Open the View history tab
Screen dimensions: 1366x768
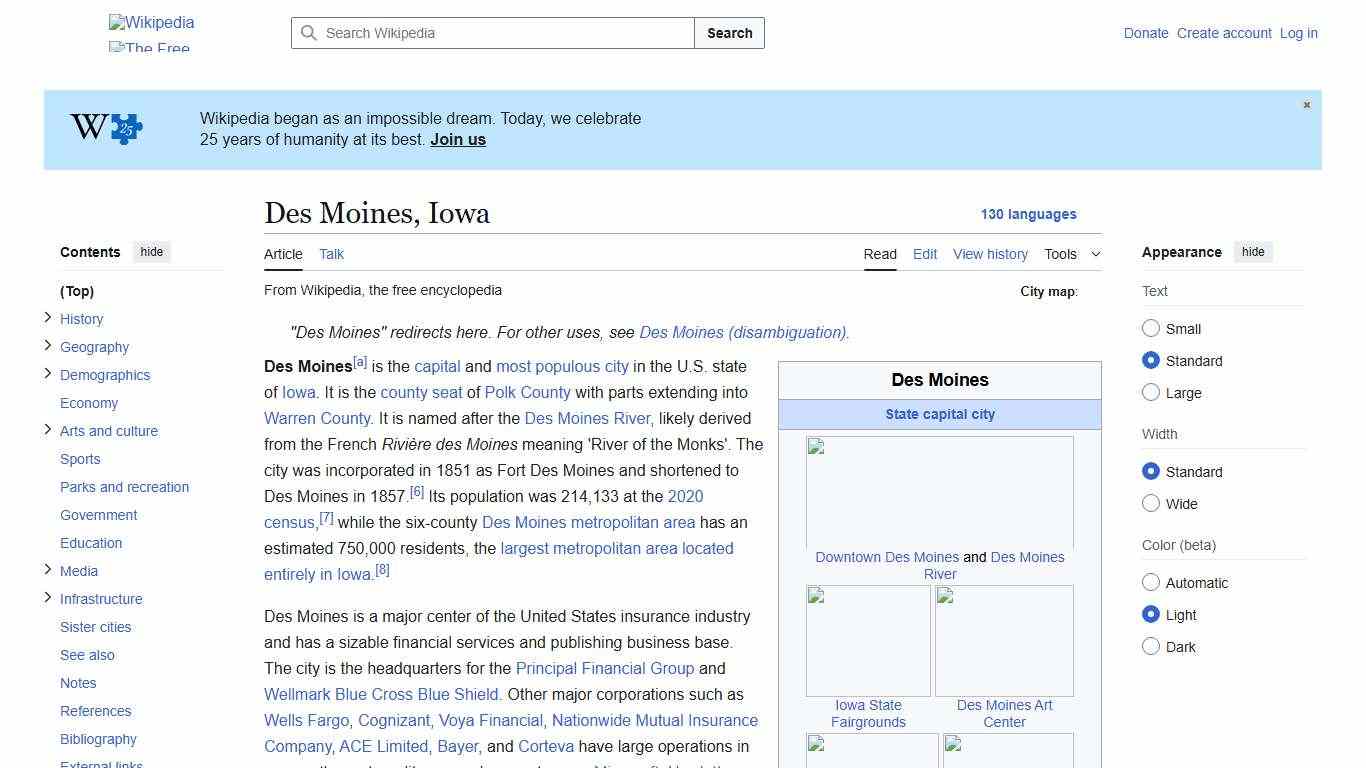[x=990, y=254]
